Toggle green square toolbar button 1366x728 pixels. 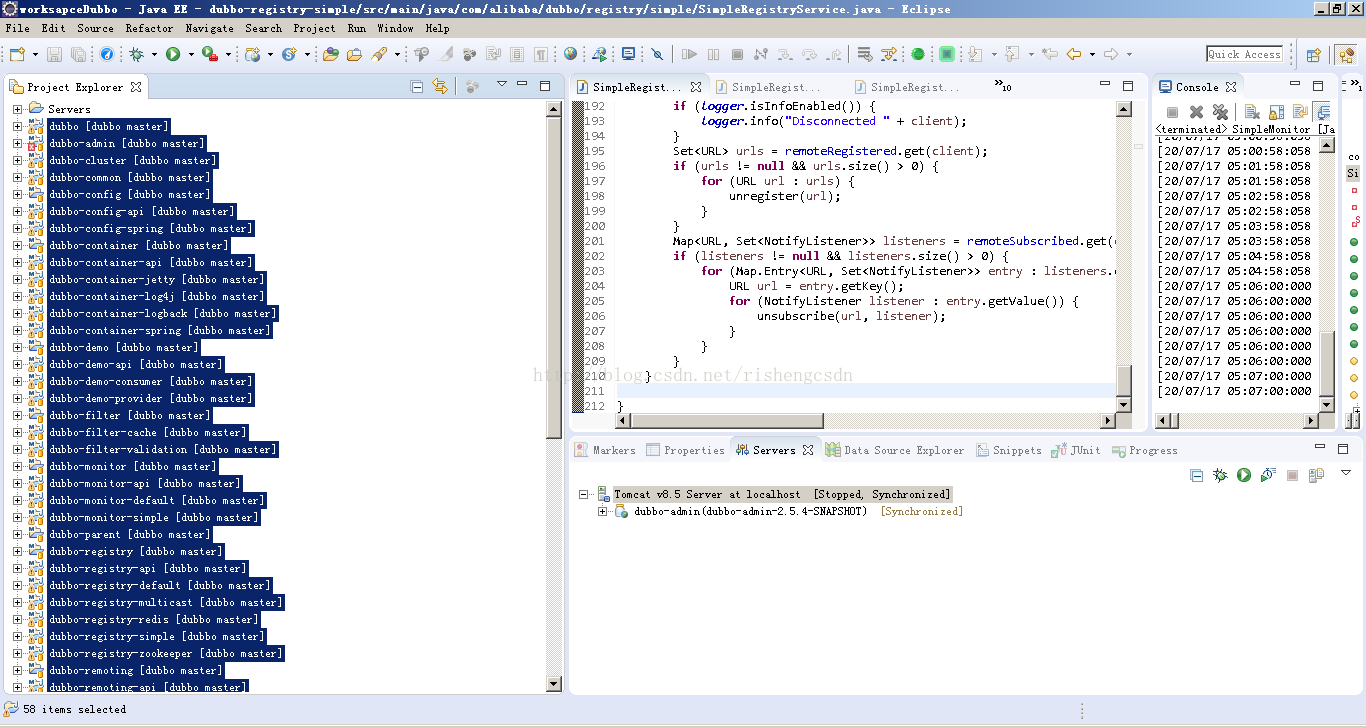pyautogui.click(x=946, y=54)
